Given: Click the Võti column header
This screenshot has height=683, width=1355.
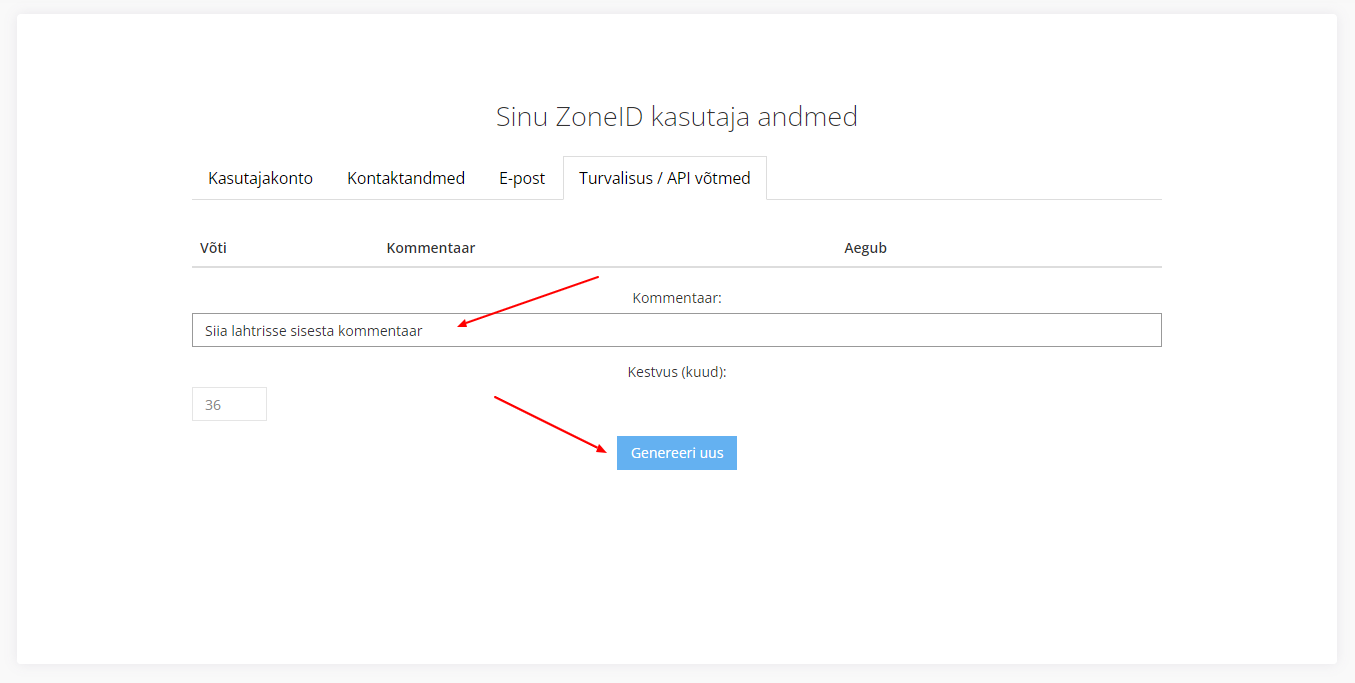Looking at the screenshot, I should point(213,248).
